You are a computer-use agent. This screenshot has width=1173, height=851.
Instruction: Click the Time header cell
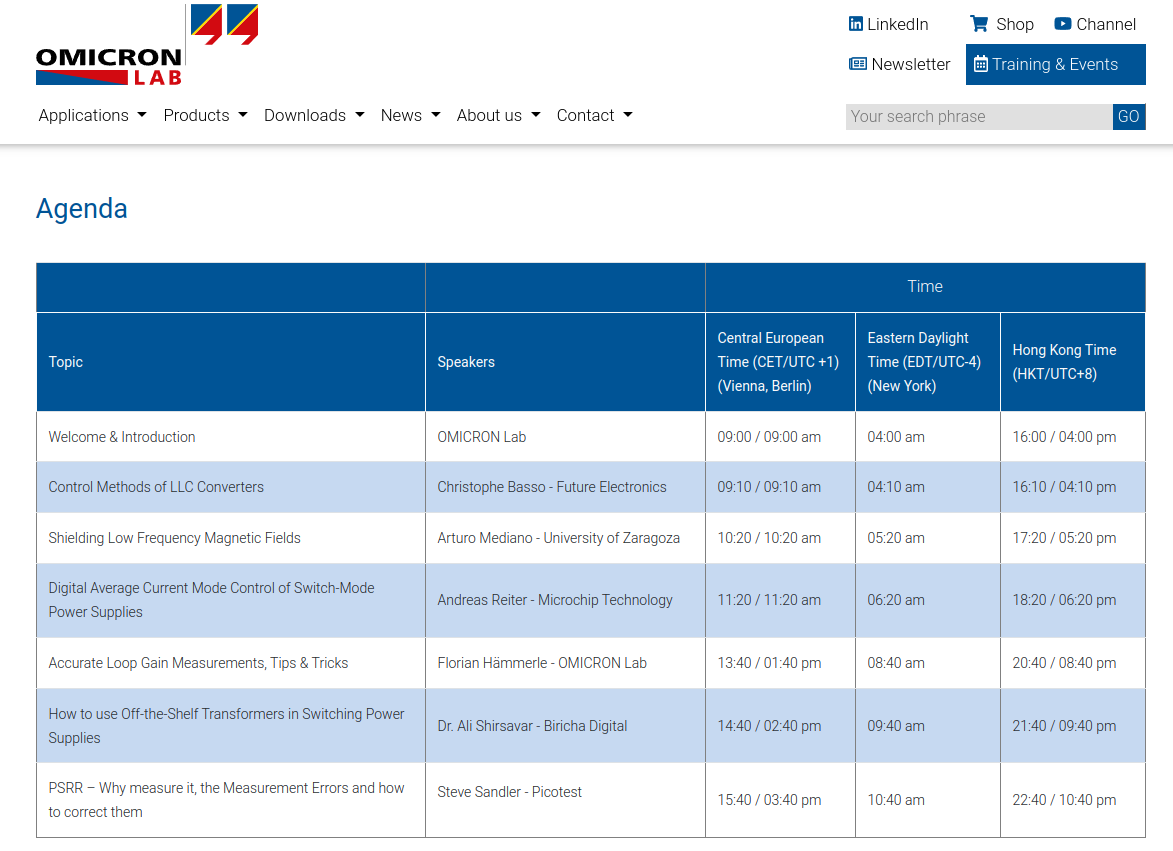tap(925, 287)
